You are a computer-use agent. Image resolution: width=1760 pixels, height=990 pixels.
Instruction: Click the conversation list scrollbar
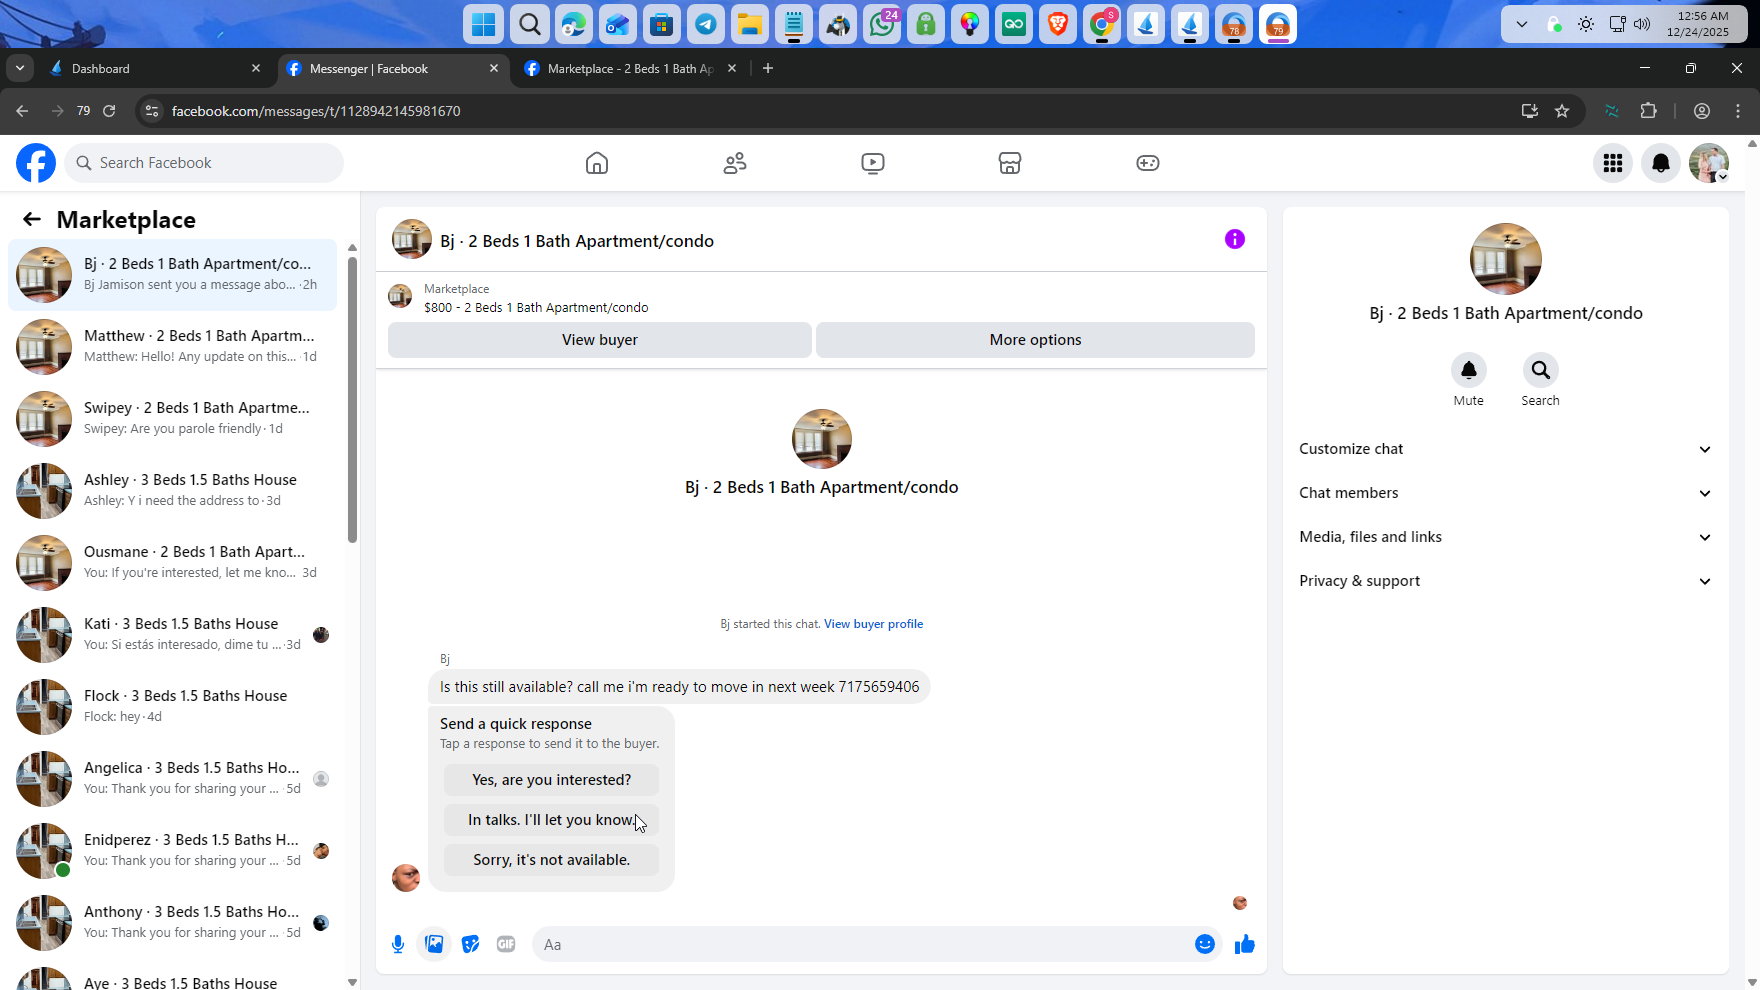(x=352, y=400)
